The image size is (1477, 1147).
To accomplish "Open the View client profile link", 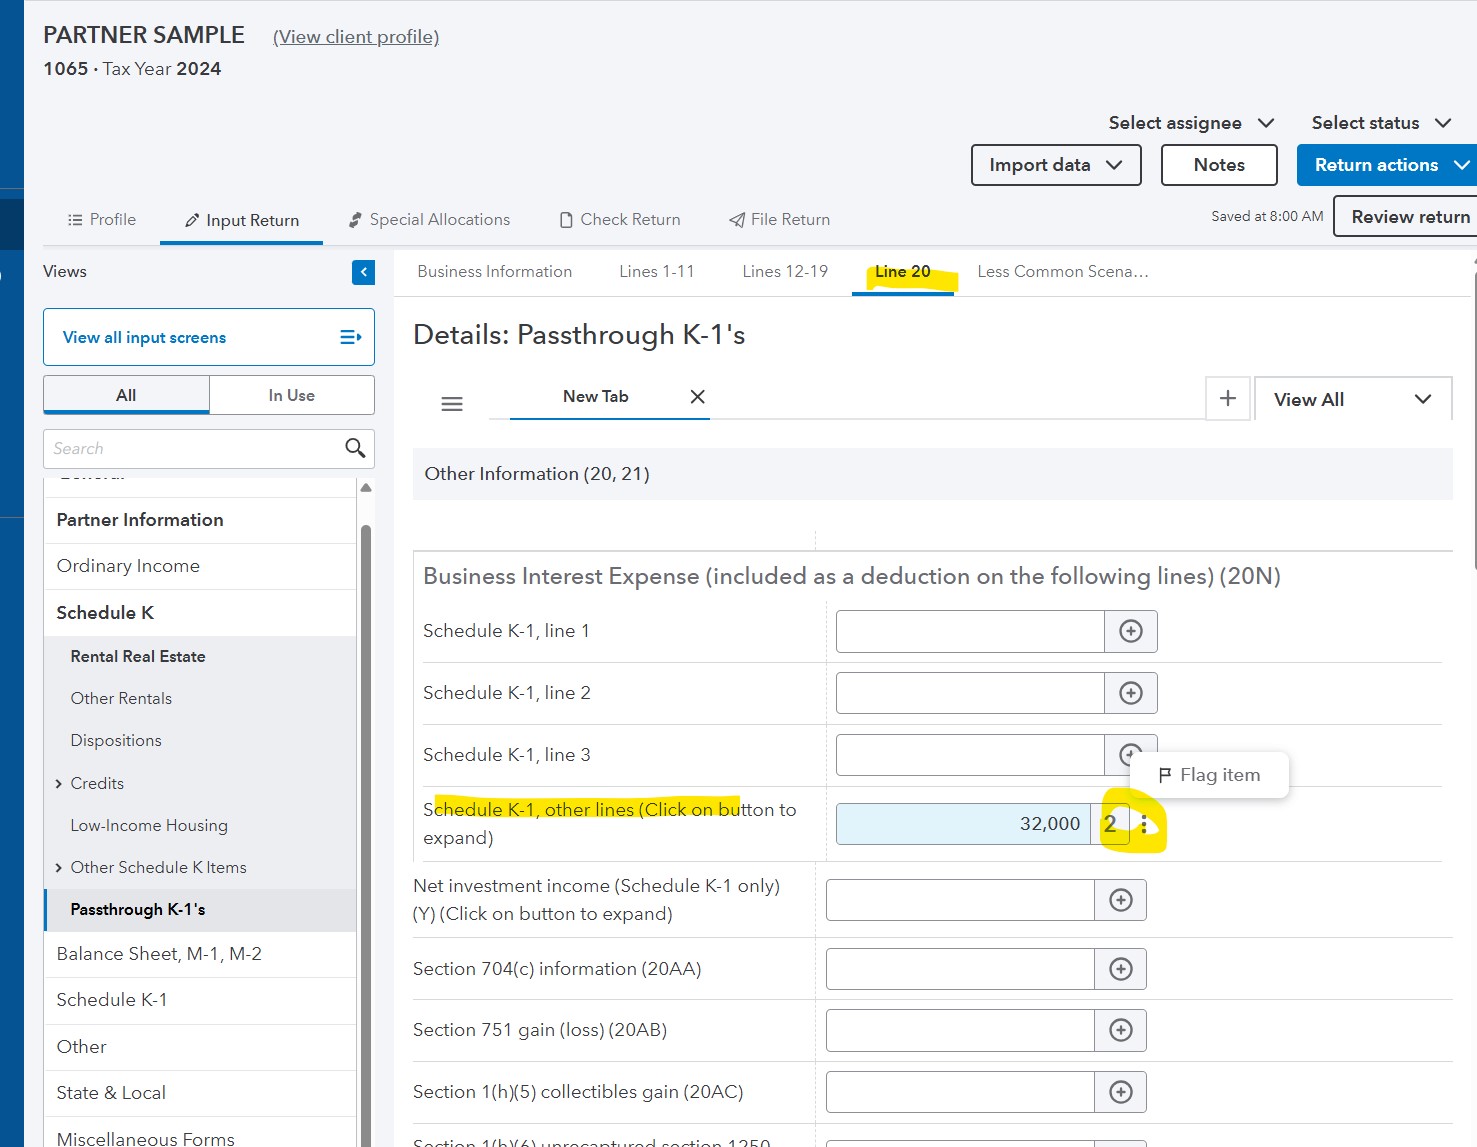I will point(355,36).
